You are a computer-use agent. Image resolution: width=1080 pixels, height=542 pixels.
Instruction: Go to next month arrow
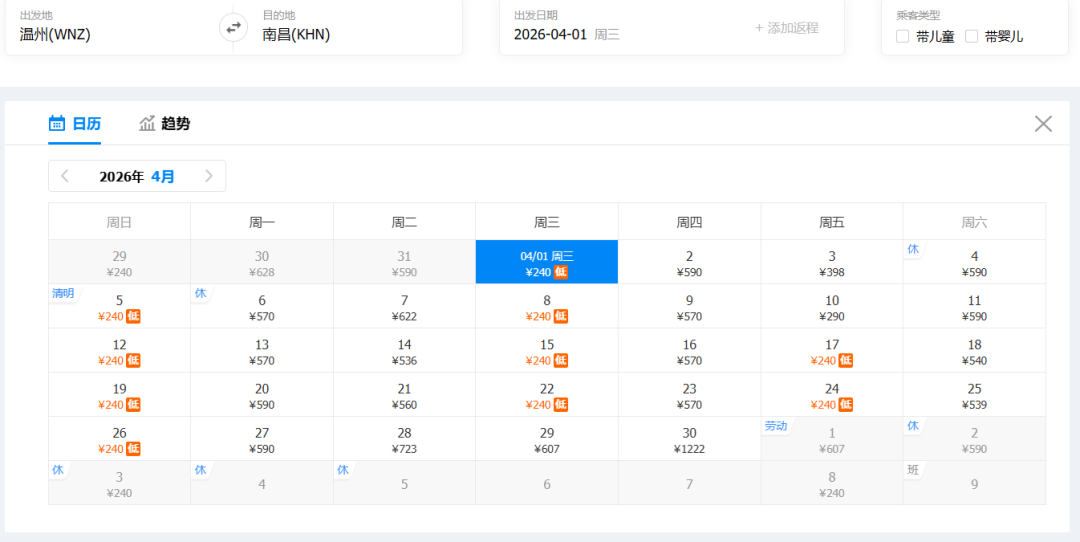209,176
